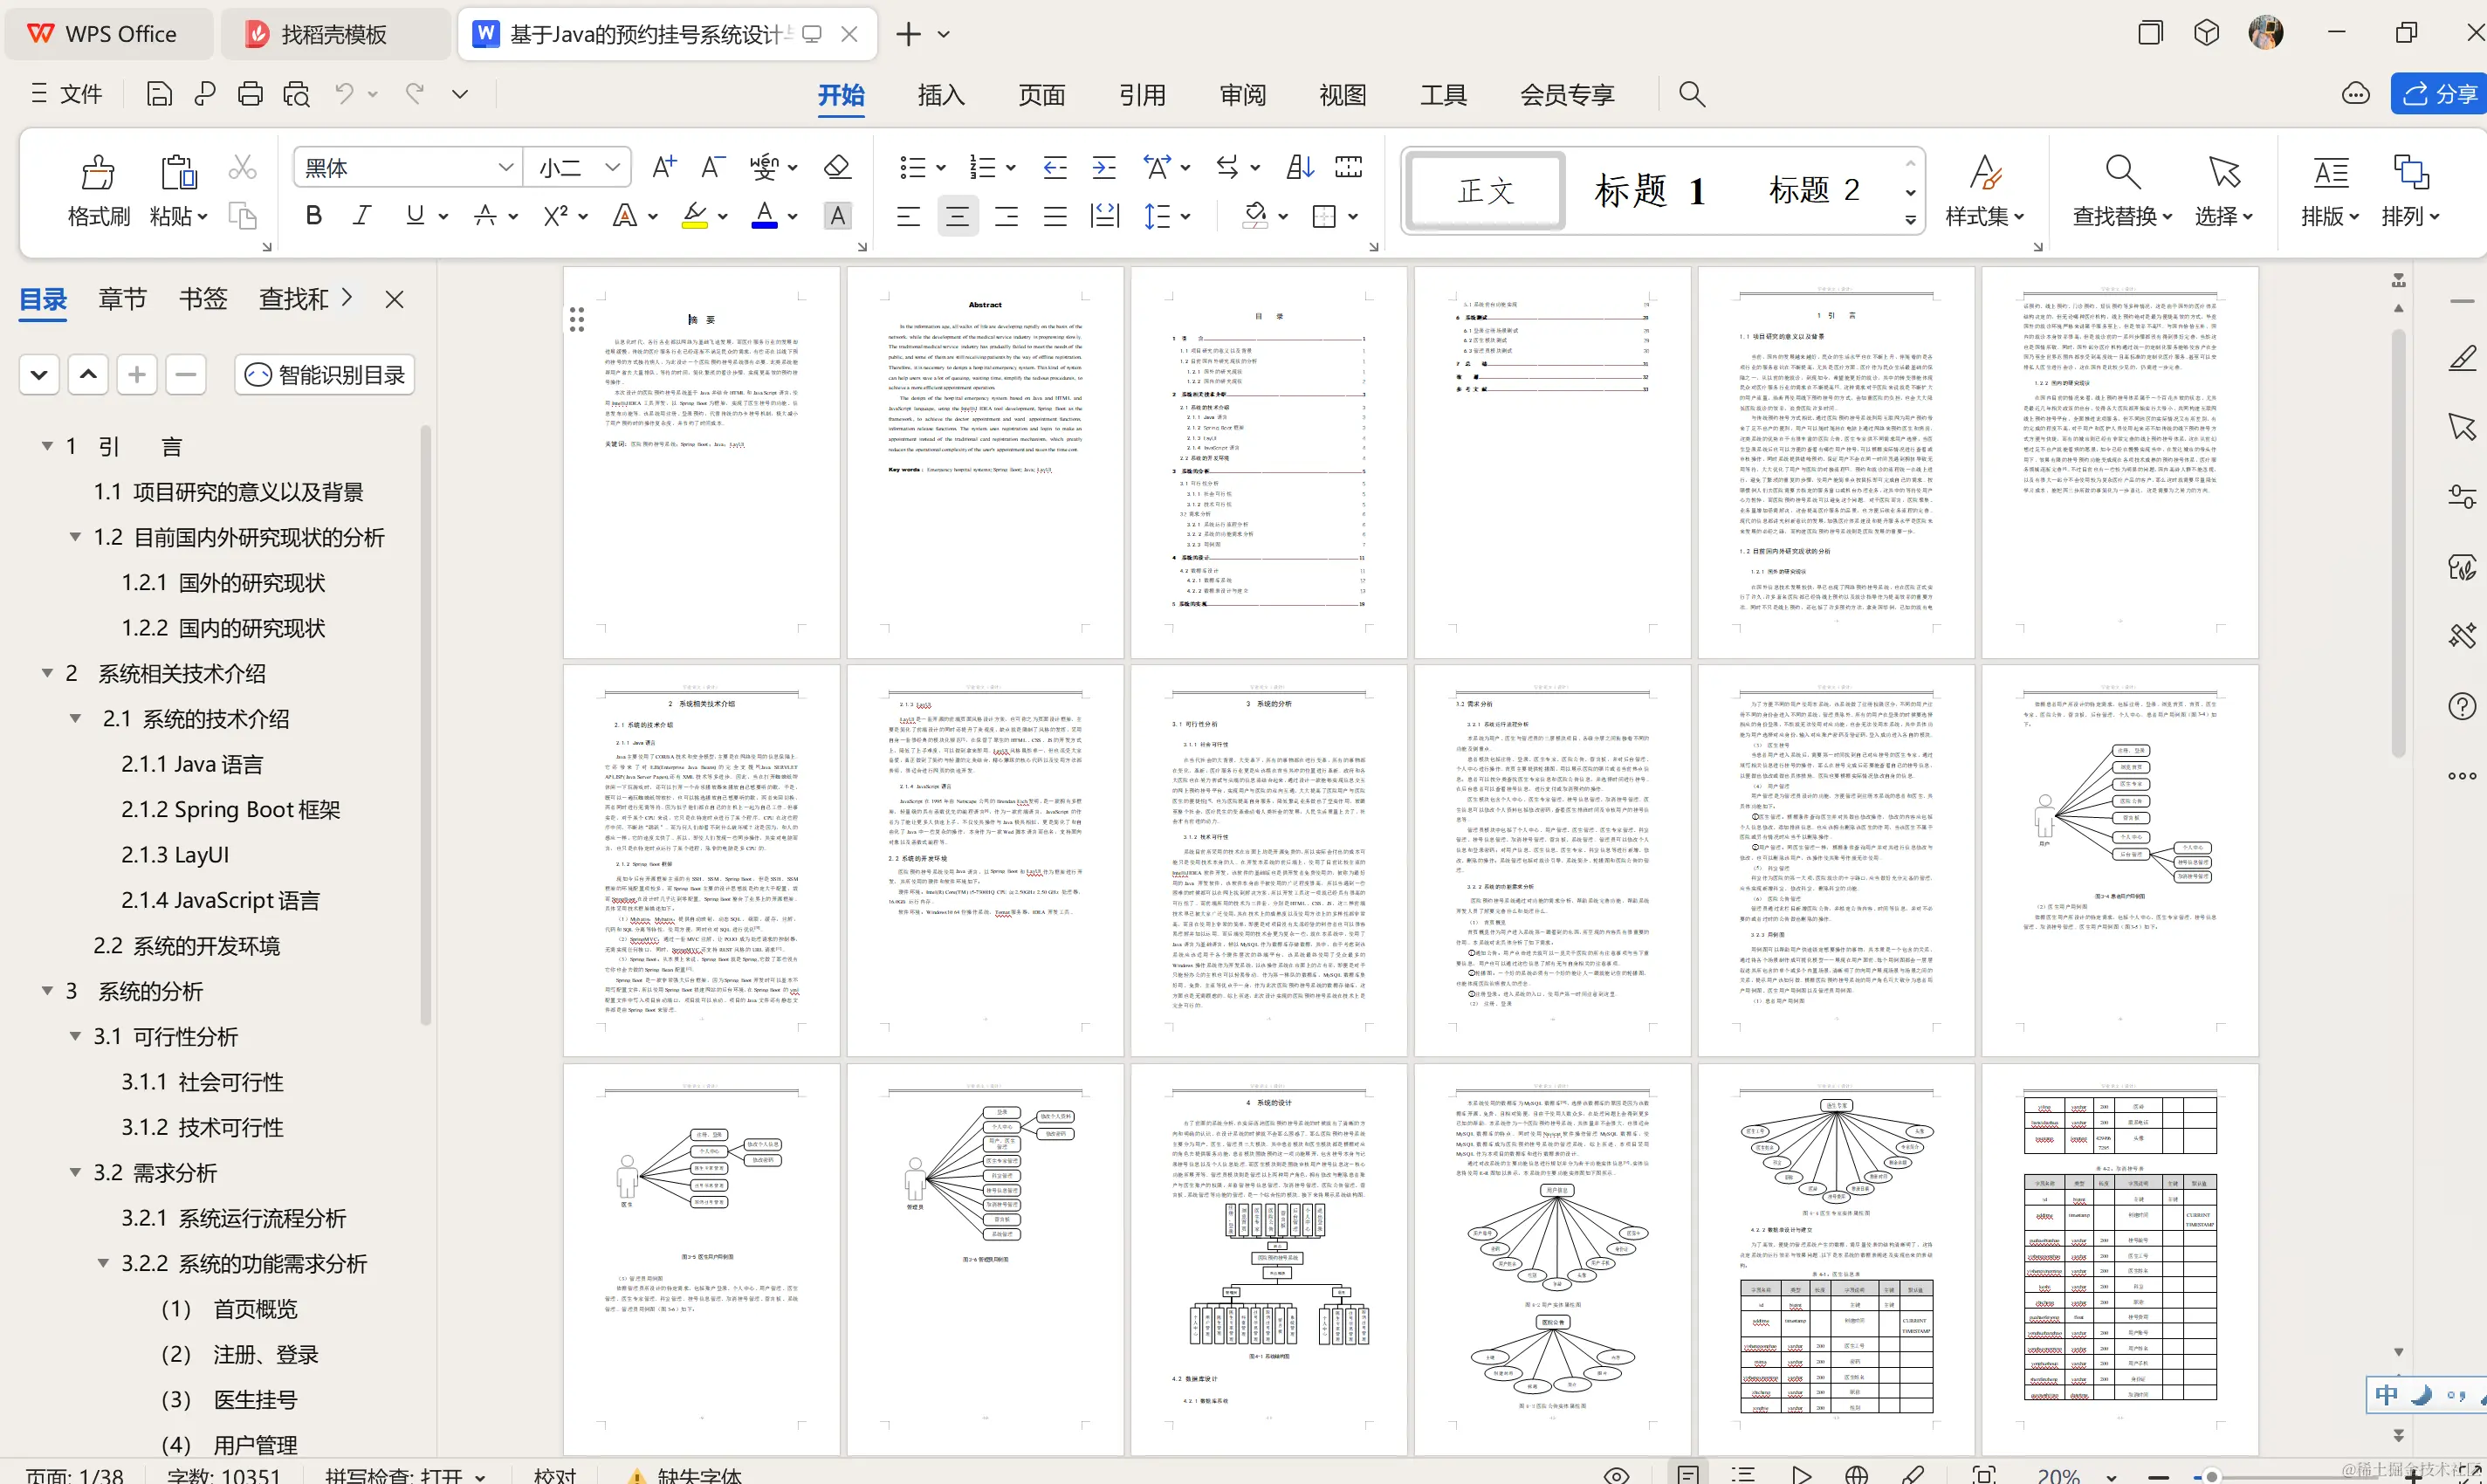
Task: Click the search magnifier in ribbon tabs
Action: (x=1691, y=94)
